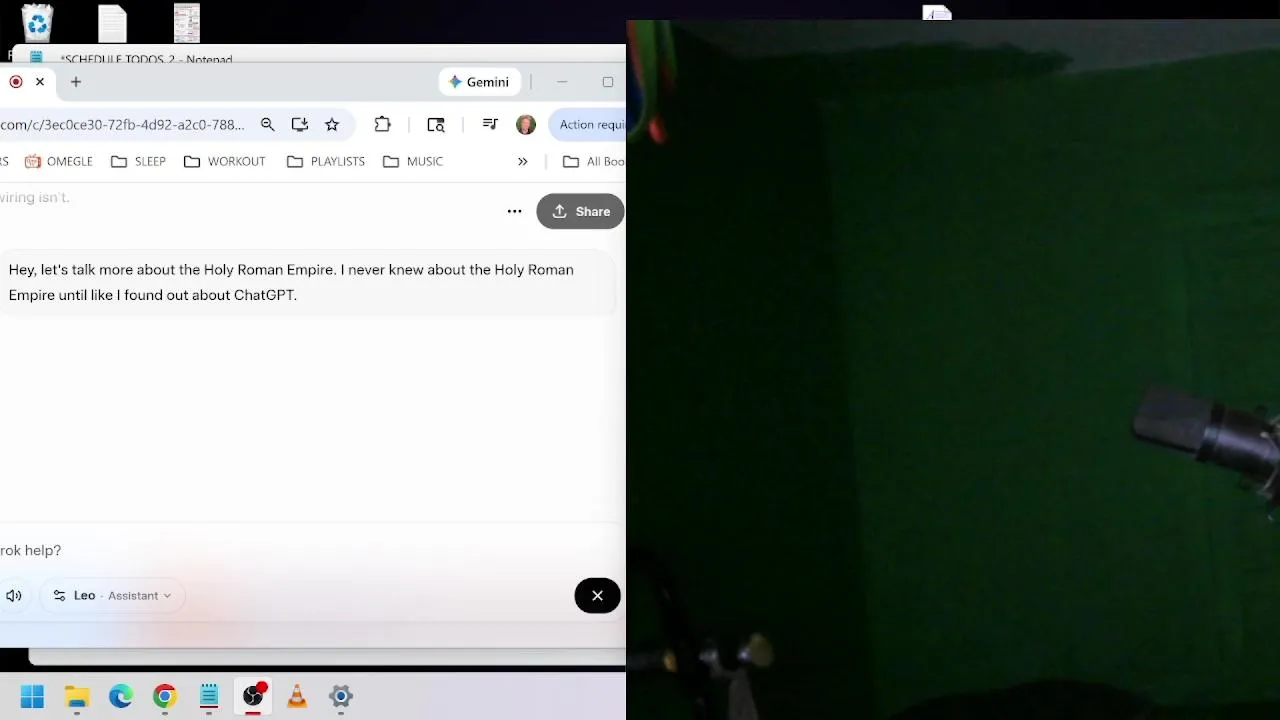Open the OMEGLE bookmark
1280x720 pixels.
[x=59, y=161]
